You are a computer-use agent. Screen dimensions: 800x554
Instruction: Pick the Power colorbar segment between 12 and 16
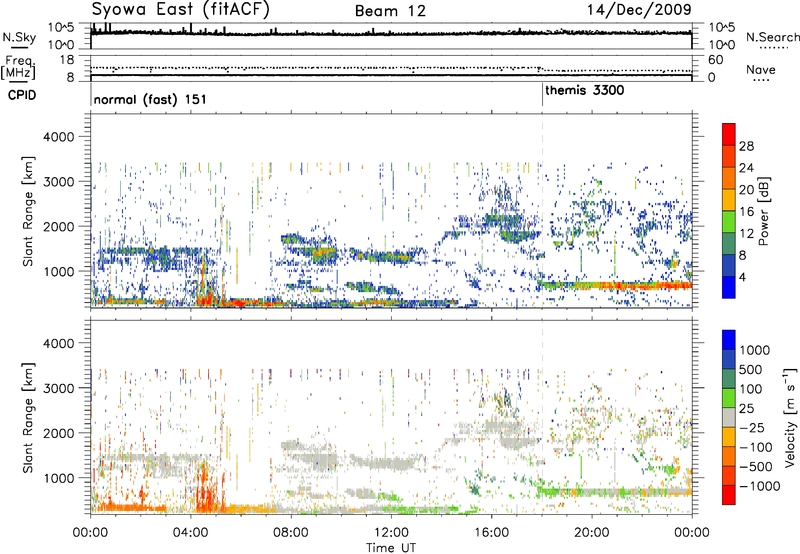pyautogui.click(x=729, y=221)
